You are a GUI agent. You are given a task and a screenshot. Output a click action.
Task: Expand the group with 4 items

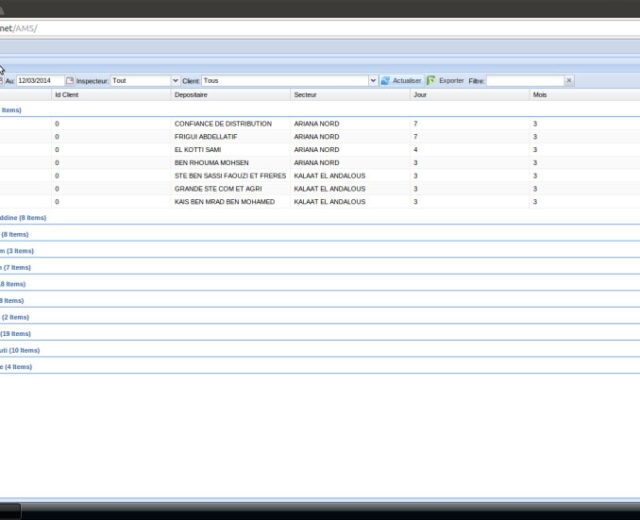pos(17,367)
